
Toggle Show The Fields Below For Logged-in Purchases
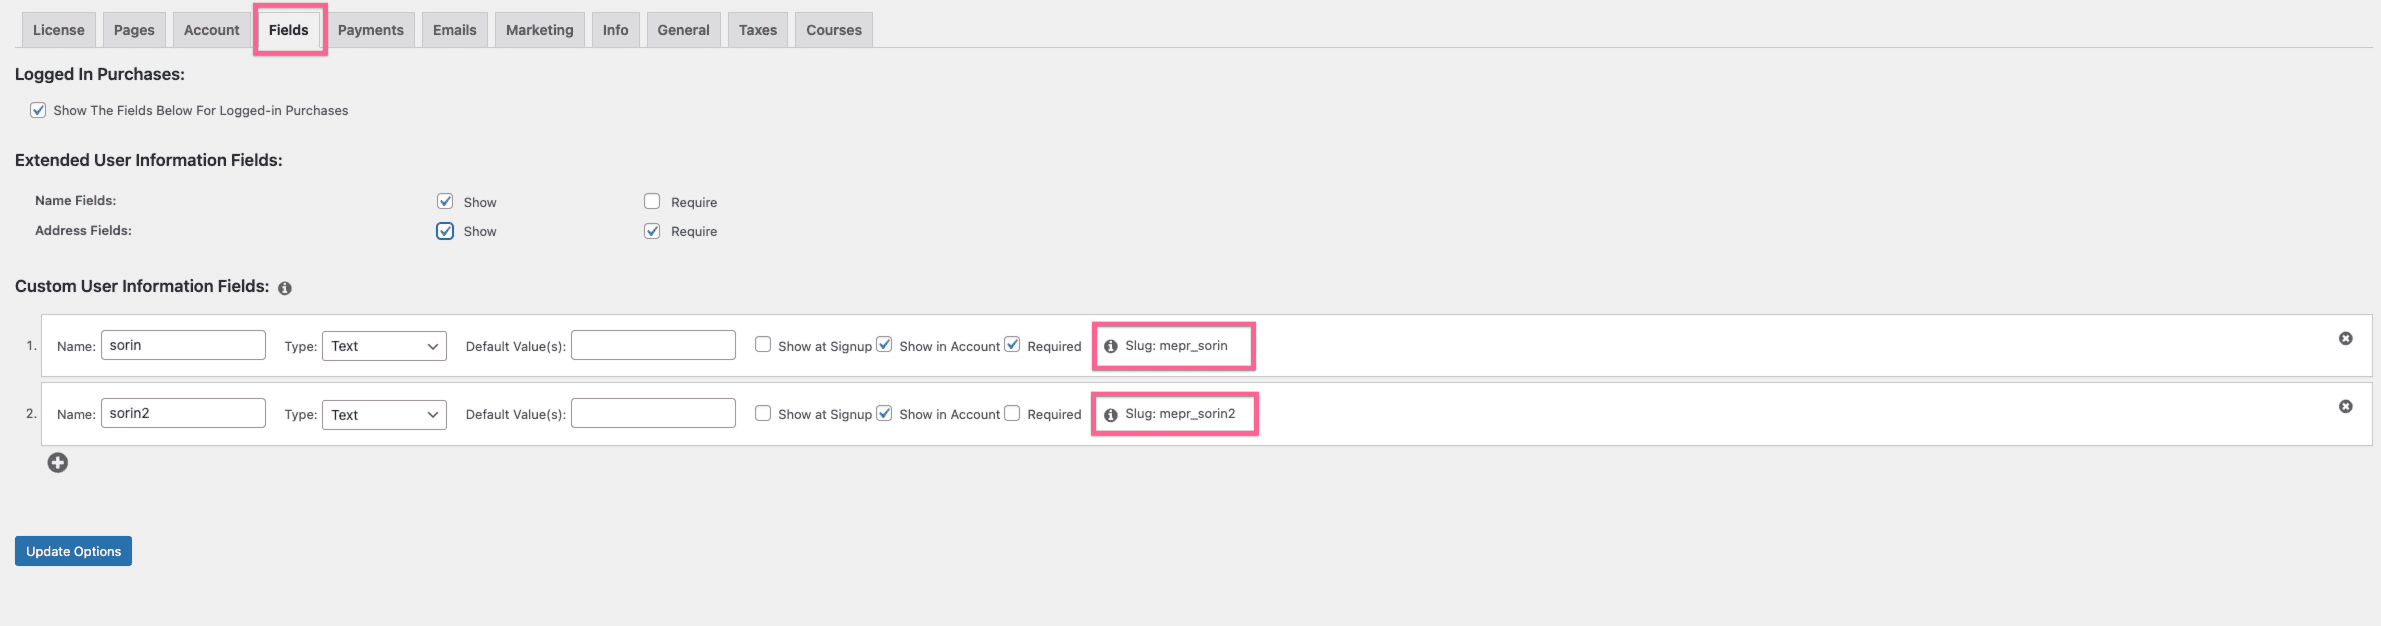point(38,110)
